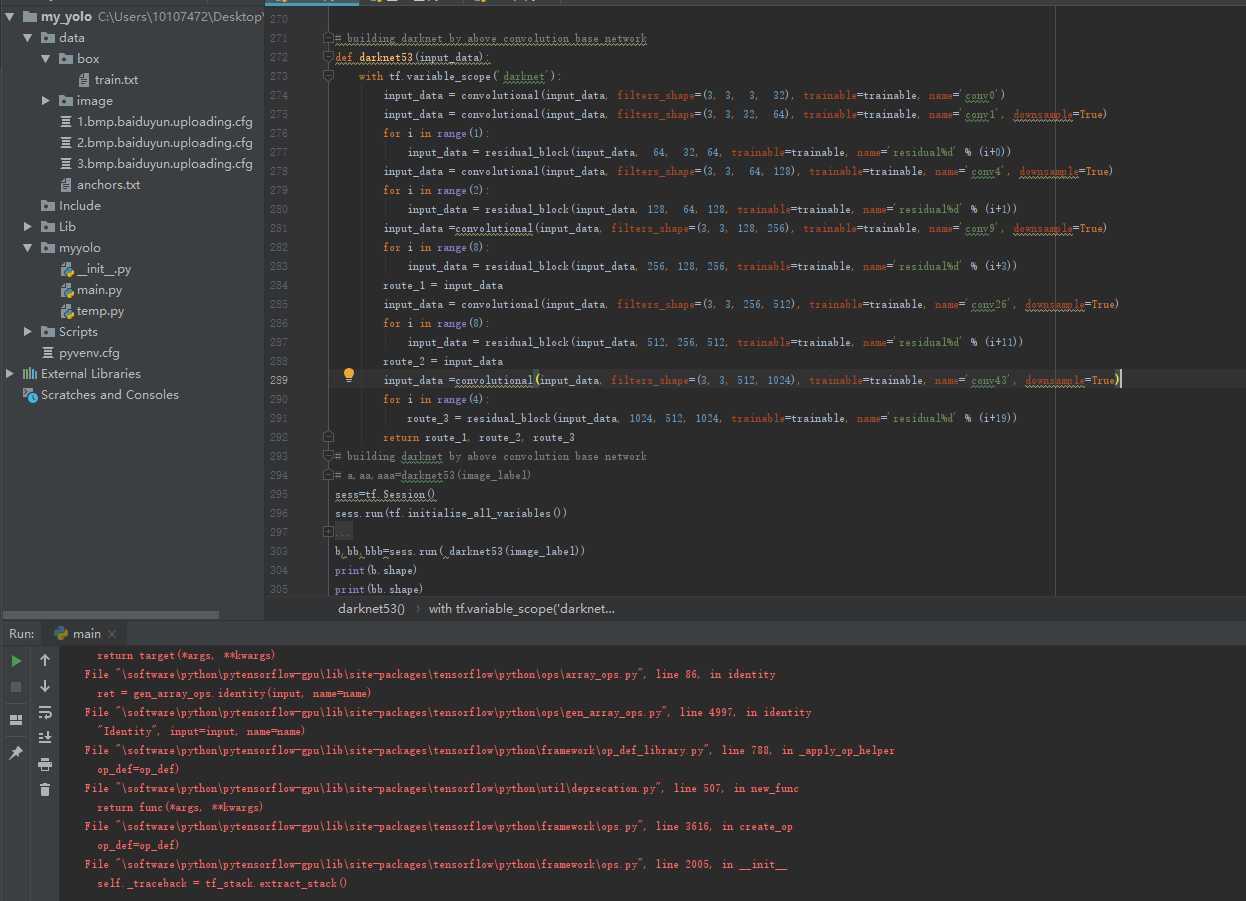Click the pyvenv.cfg file icon

48,353
